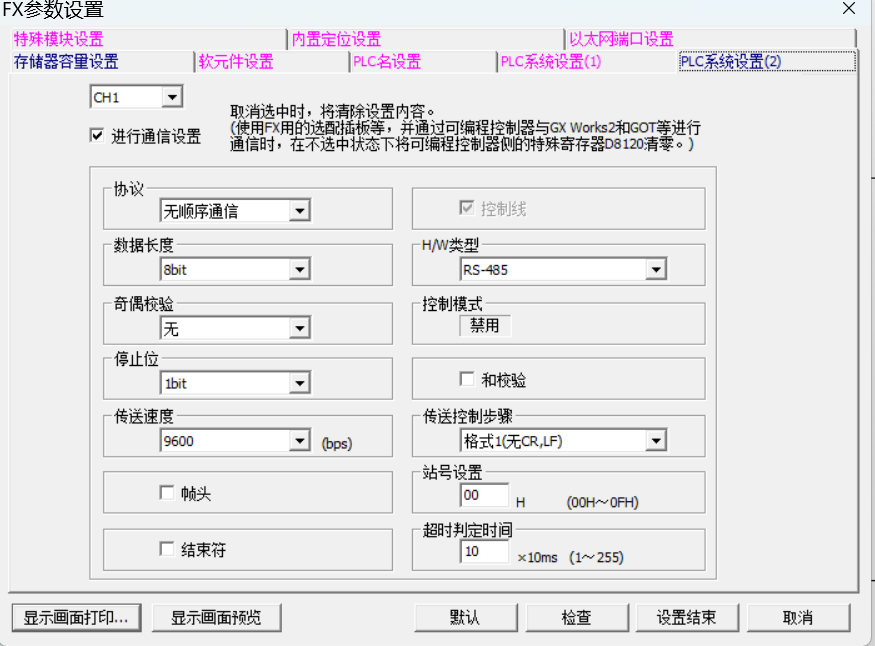
Task: Close the FX参数设置 dialog window
Action: 848,10
